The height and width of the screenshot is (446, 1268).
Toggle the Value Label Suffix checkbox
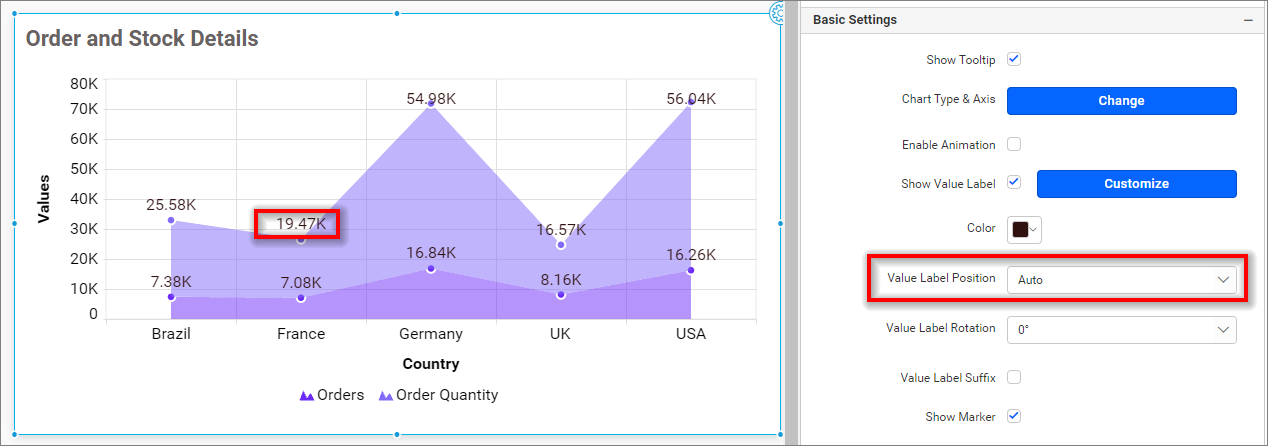pos(1014,377)
